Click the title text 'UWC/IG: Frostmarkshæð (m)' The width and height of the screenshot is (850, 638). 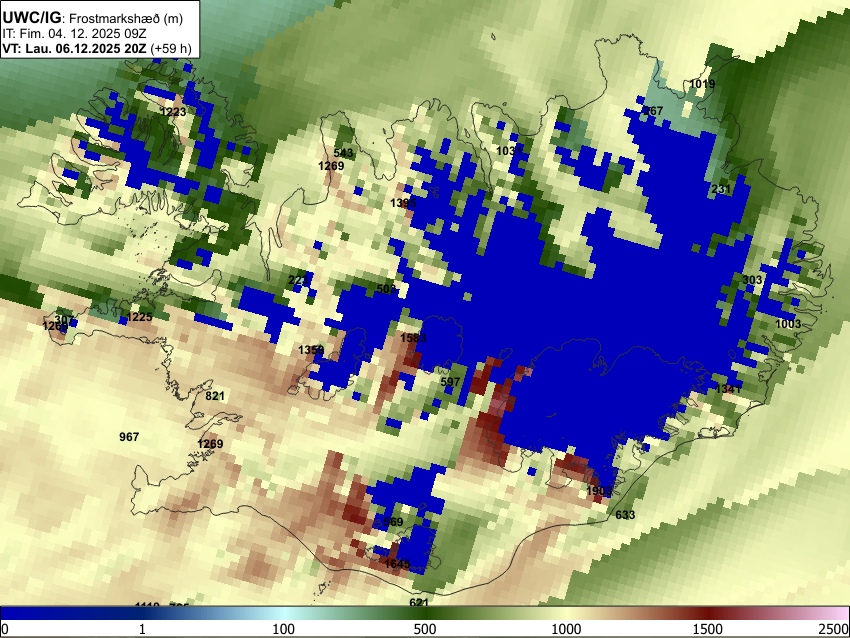(x=93, y=18)
